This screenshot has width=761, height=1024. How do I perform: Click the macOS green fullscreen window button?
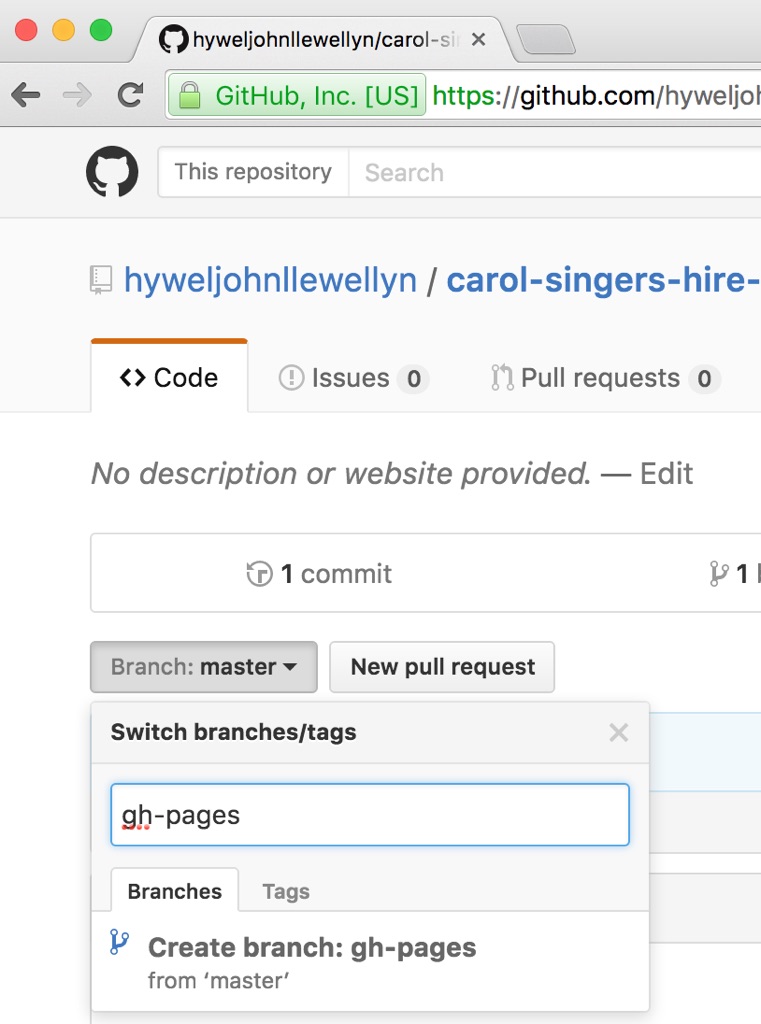point(101,30)
